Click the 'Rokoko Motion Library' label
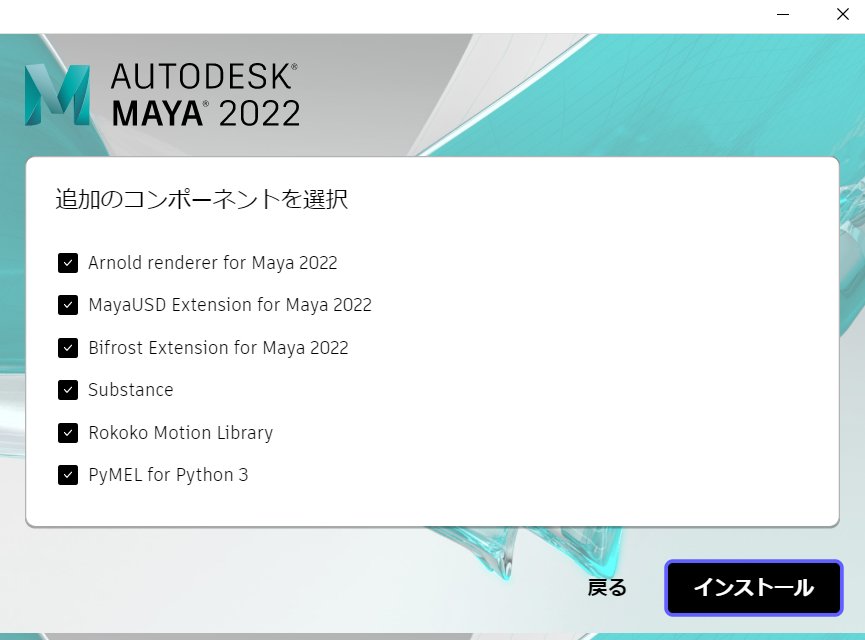This screenshot has height=640, width=865. (181, 433)
